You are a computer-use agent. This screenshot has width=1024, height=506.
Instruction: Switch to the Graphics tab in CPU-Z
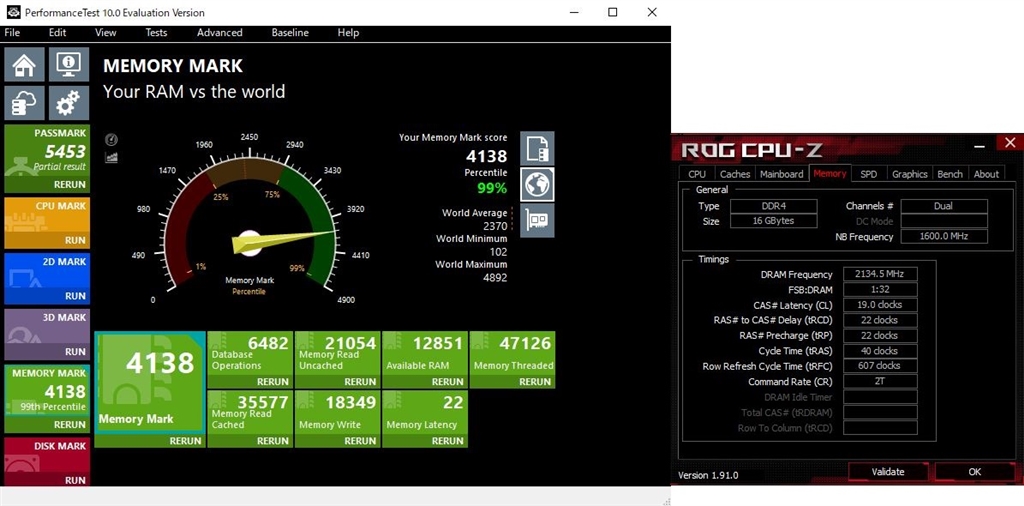pyautogui.click(x=910, y=174)
